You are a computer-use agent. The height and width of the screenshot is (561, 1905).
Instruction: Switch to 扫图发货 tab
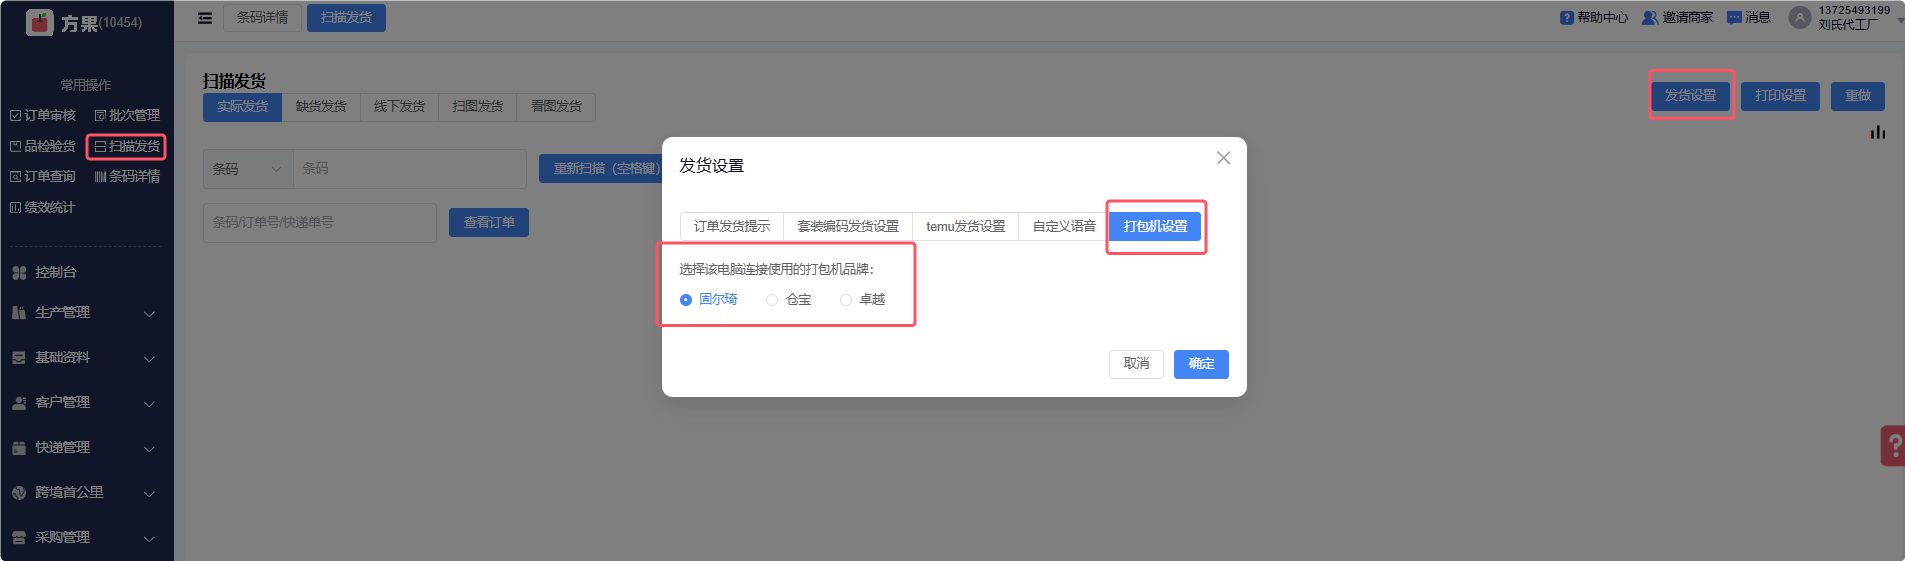point(478,107)
